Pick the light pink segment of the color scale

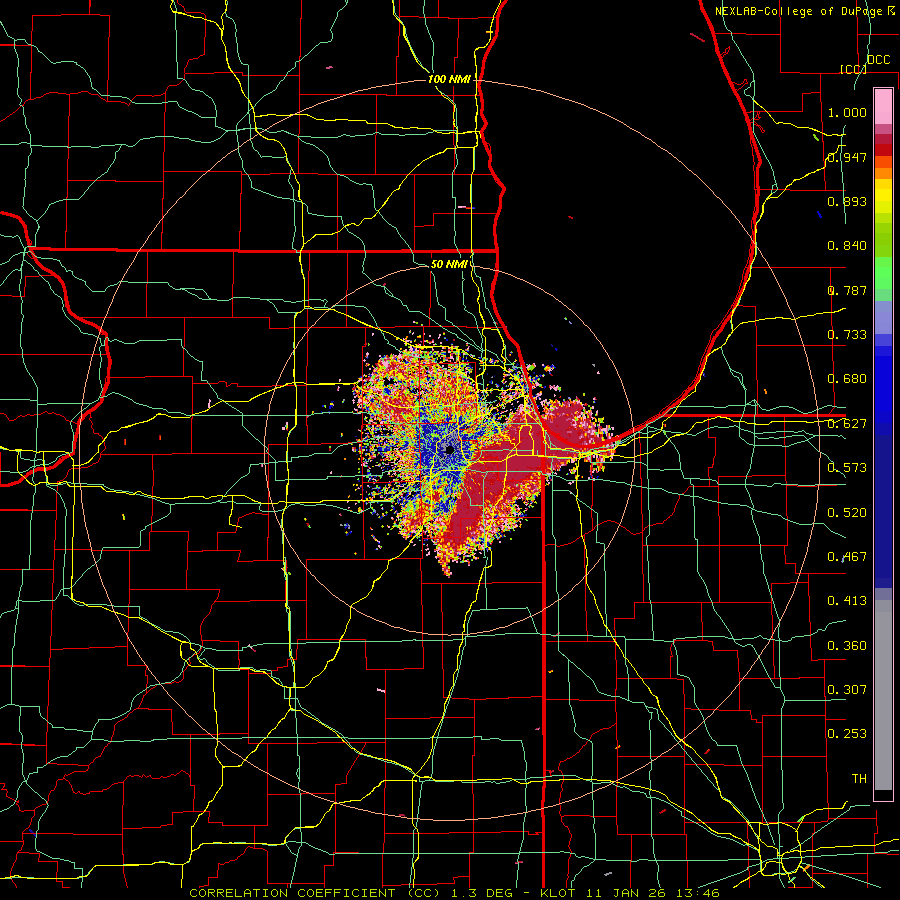[x=883, y=106]
